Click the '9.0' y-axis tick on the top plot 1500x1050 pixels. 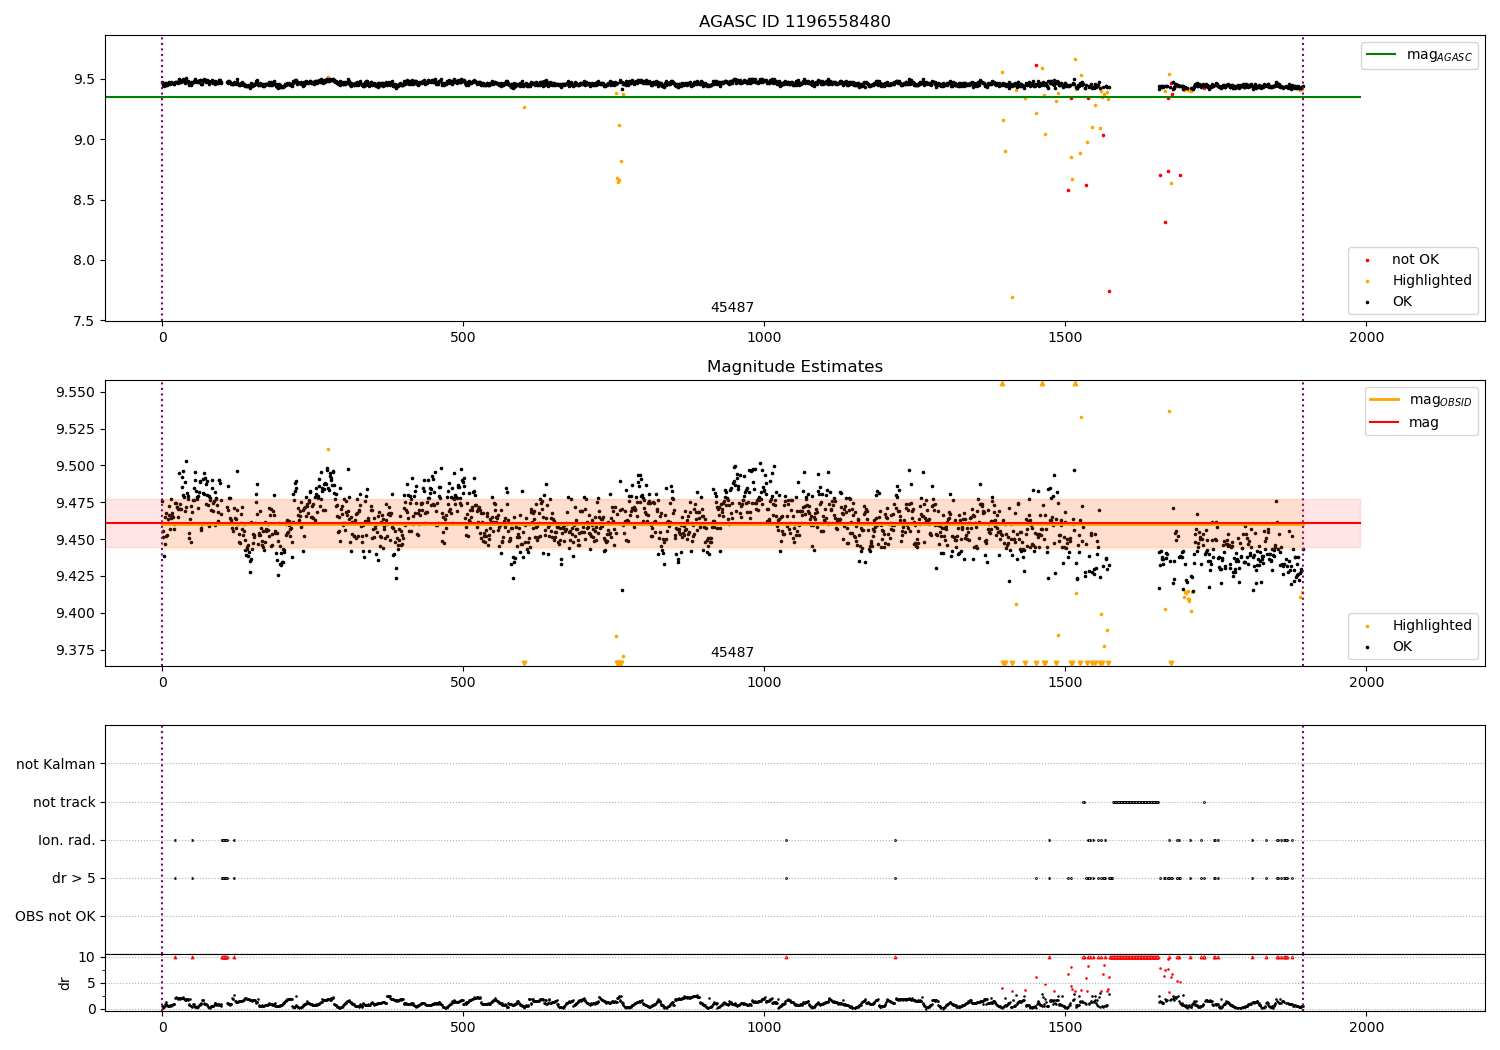84,140
